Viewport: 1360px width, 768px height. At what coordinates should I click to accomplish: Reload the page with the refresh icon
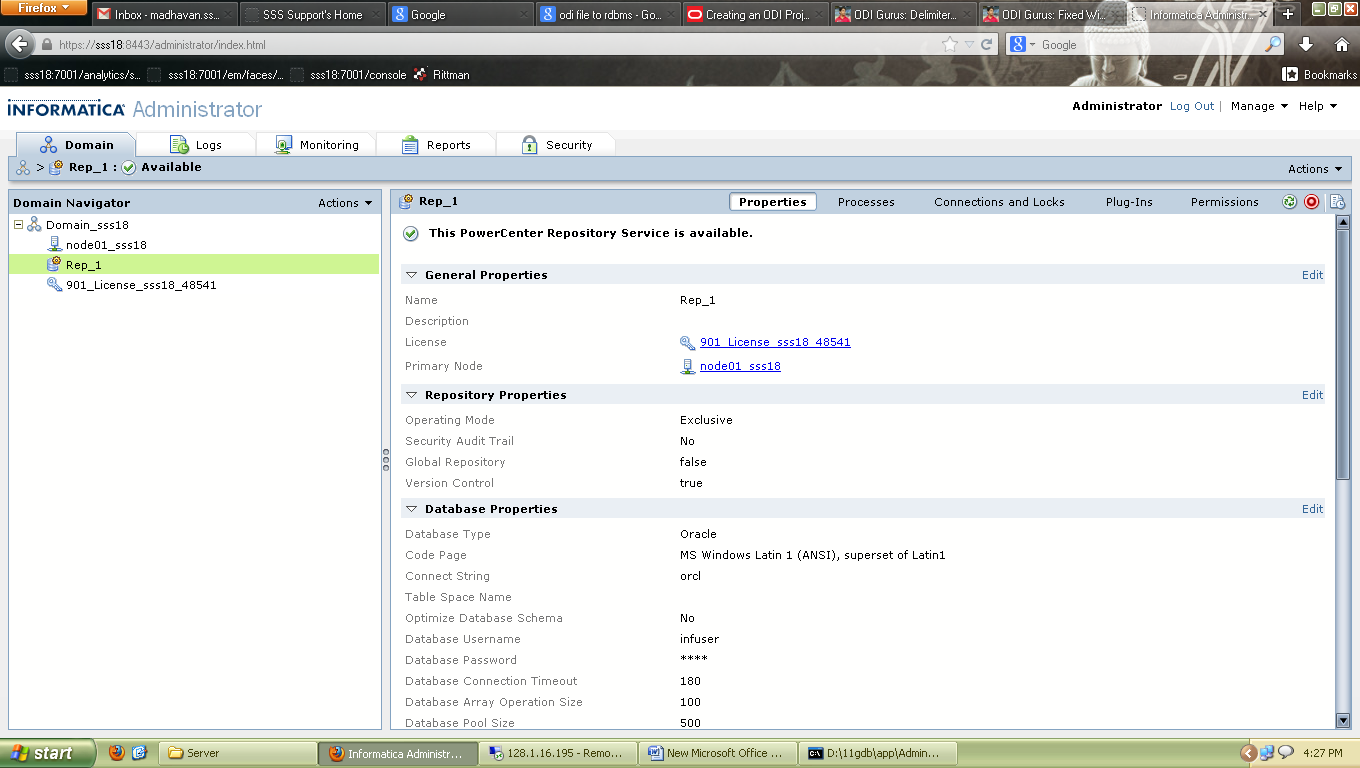coord(986,44)
